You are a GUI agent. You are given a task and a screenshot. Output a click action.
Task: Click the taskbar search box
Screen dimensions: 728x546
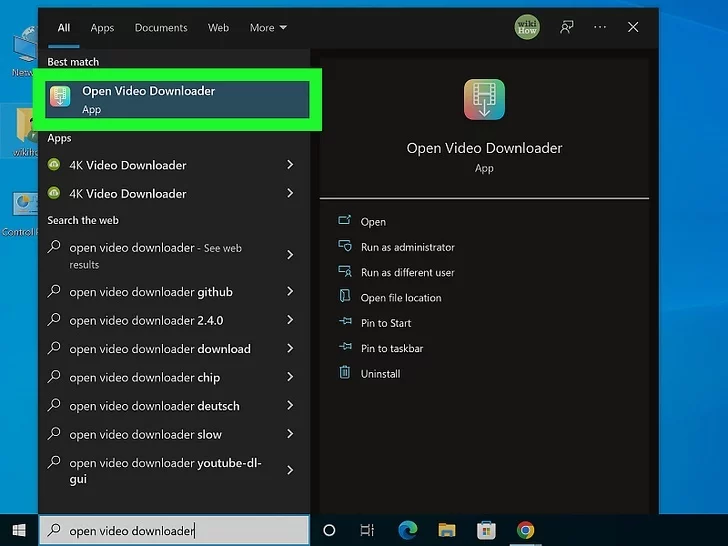[174, 530]
